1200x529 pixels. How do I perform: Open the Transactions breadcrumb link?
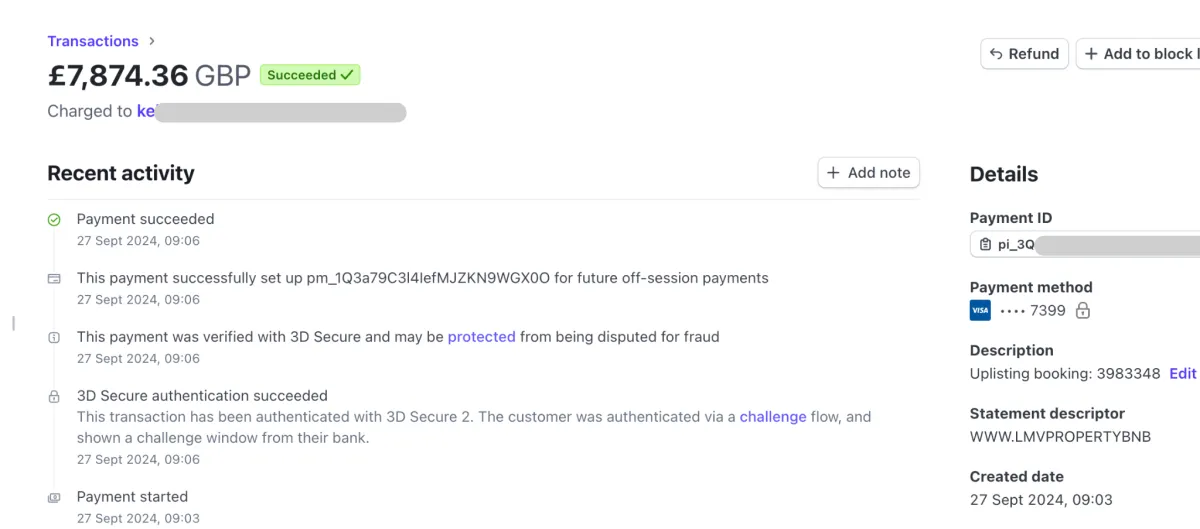point(93,41)
